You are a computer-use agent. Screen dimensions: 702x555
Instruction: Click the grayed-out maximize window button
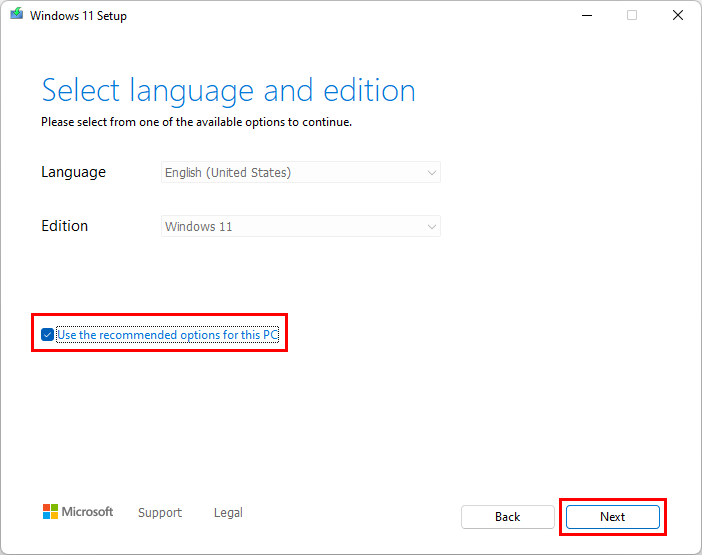click(632, 16)
